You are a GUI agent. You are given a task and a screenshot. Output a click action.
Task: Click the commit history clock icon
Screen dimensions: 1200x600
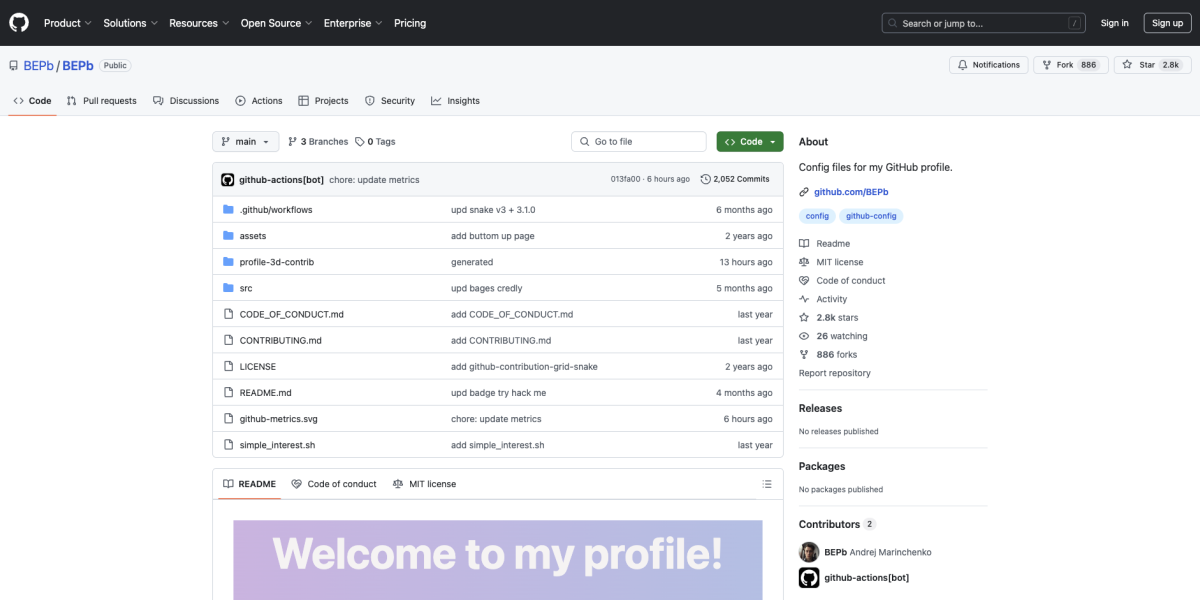pyautogui.click(x=706, y=180)
